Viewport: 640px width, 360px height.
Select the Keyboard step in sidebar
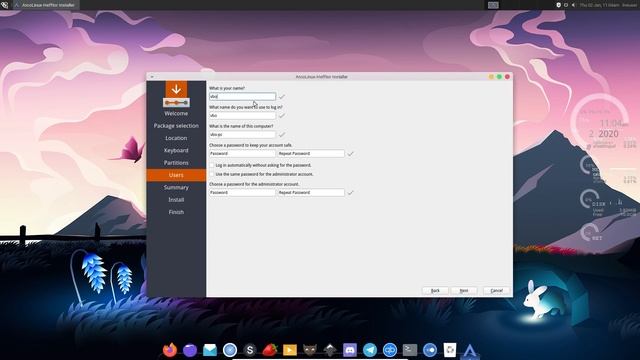point(176,150)
